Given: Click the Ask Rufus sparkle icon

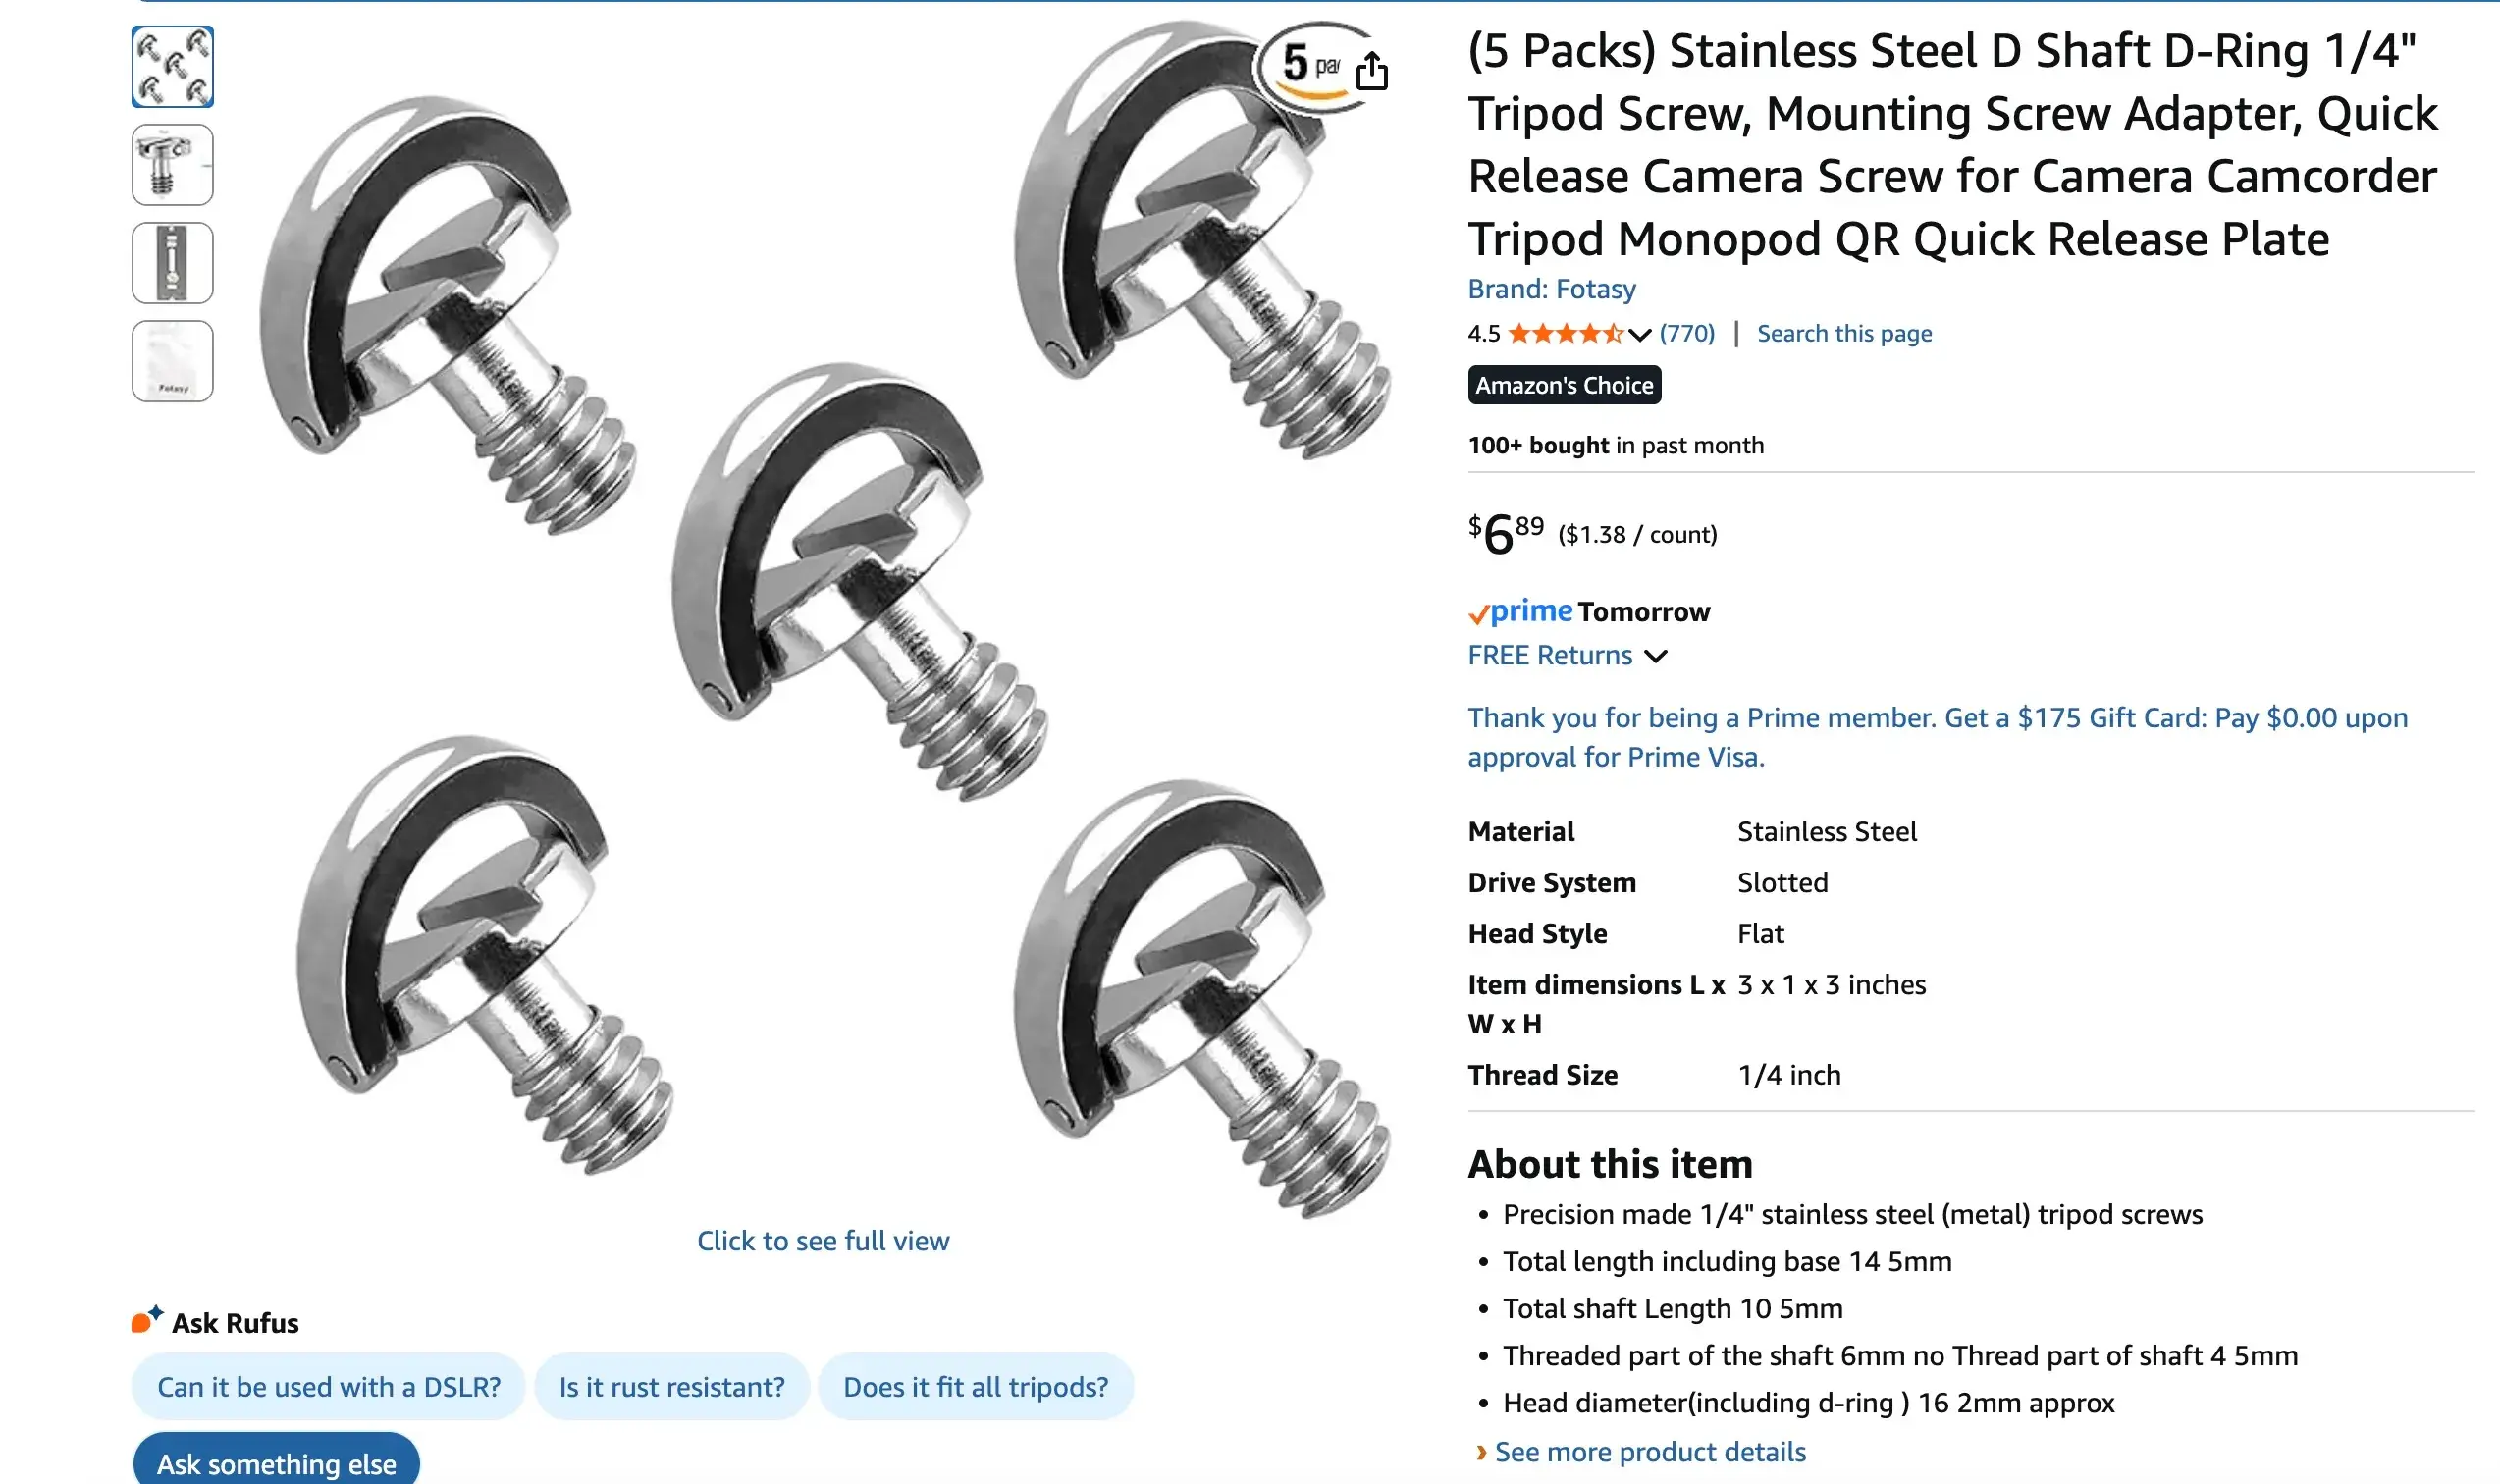Looking at the screenshot, I should click(147, 1320).
